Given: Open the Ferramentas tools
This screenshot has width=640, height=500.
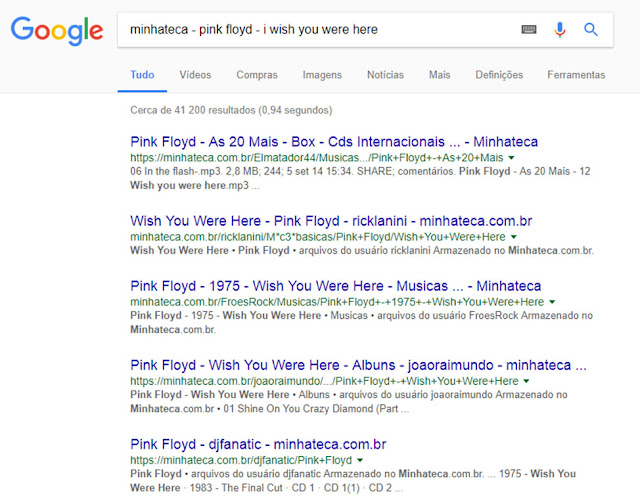Looking at the screenshot, I should [576, 75].
